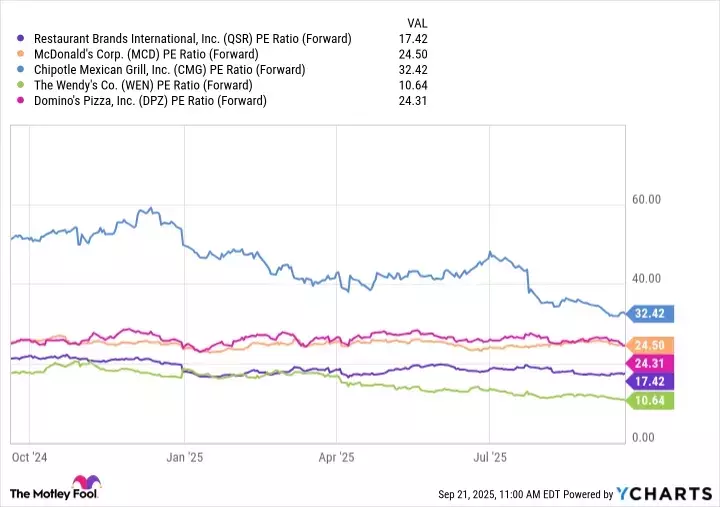Click the Jul '25 axis label

click(x=489, y=457)
